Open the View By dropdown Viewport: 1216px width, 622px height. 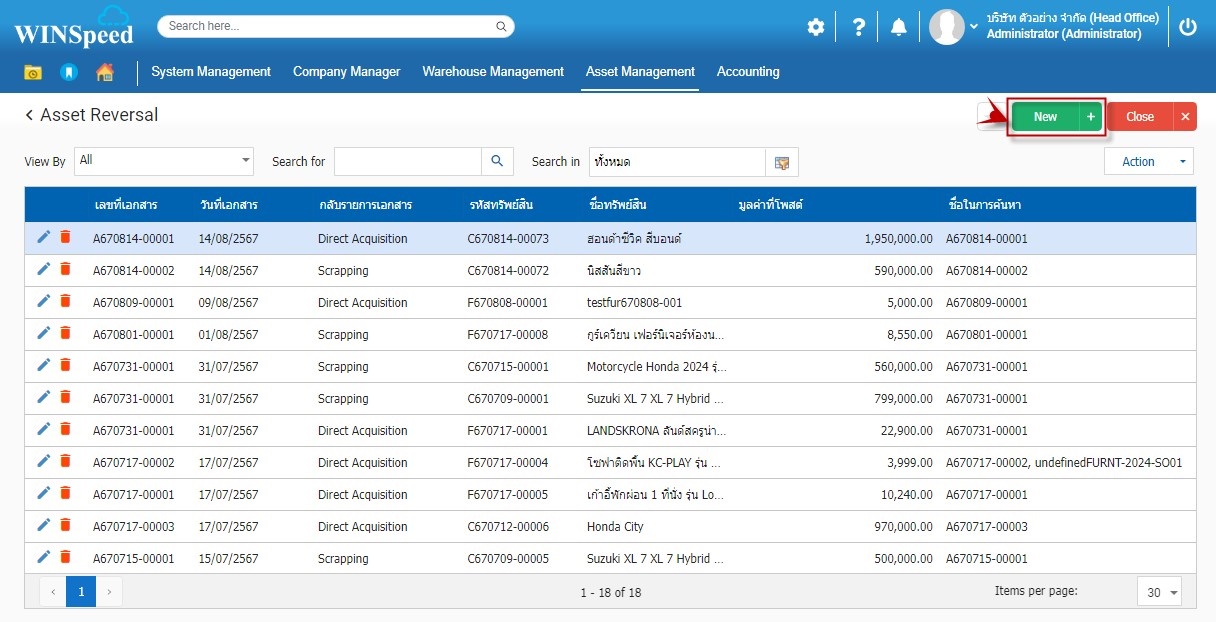coord(164,161)
